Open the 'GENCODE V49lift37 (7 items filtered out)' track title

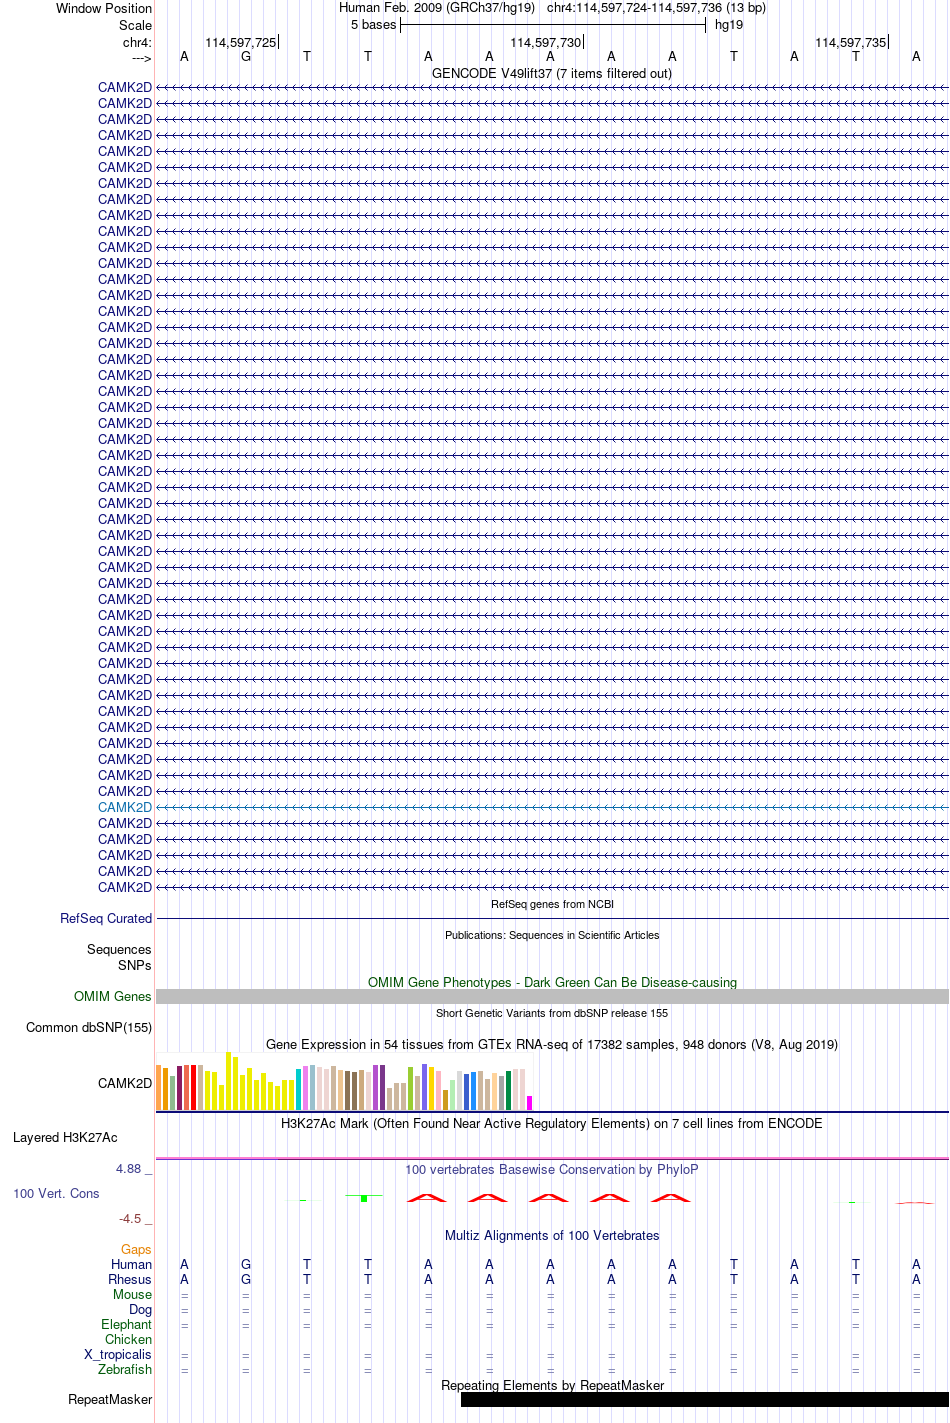552,73
